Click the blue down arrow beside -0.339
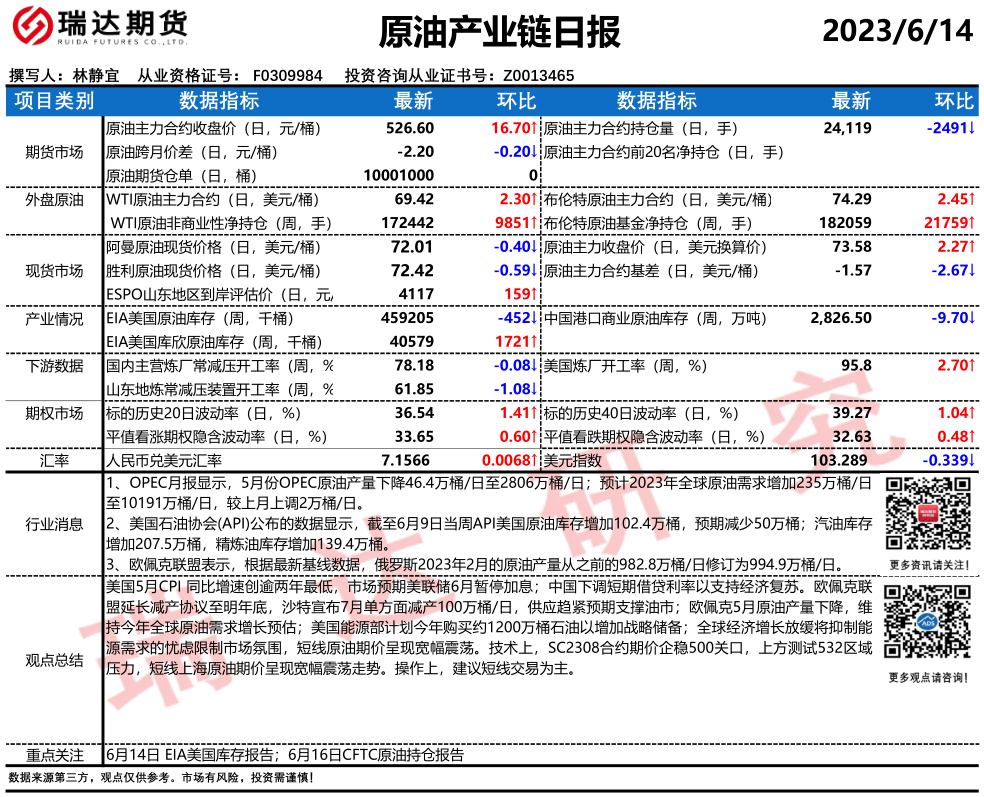Viewport: 984px width, 797px height. pos(972,460)
